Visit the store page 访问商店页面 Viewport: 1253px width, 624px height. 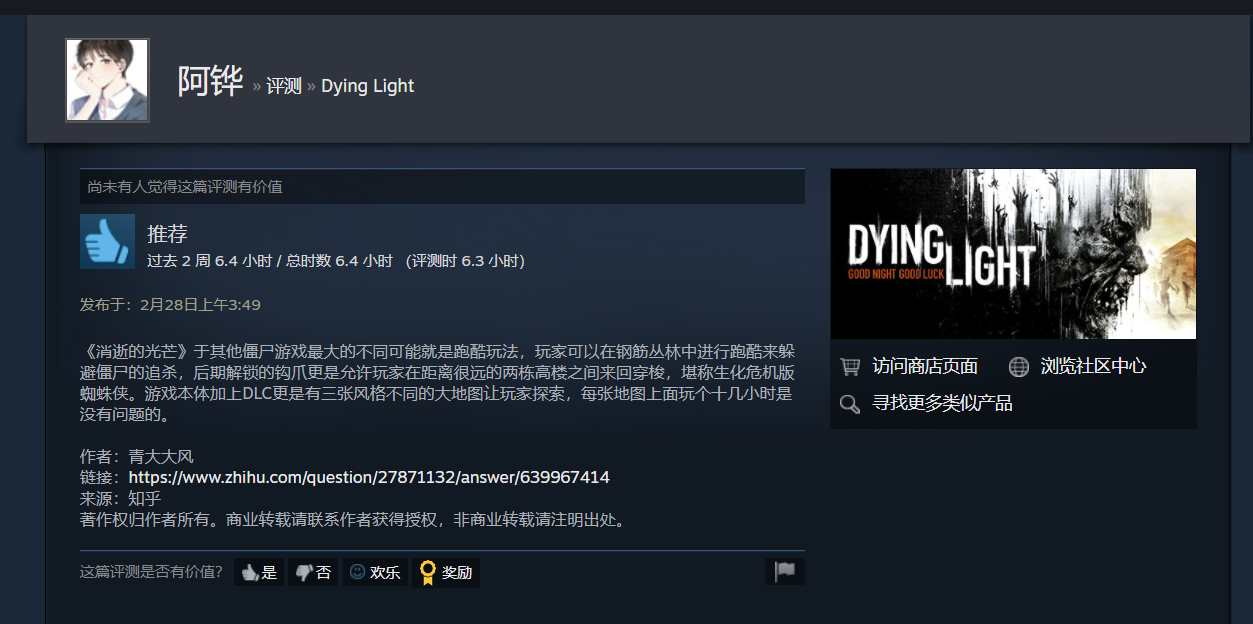(x=925, y=366)
